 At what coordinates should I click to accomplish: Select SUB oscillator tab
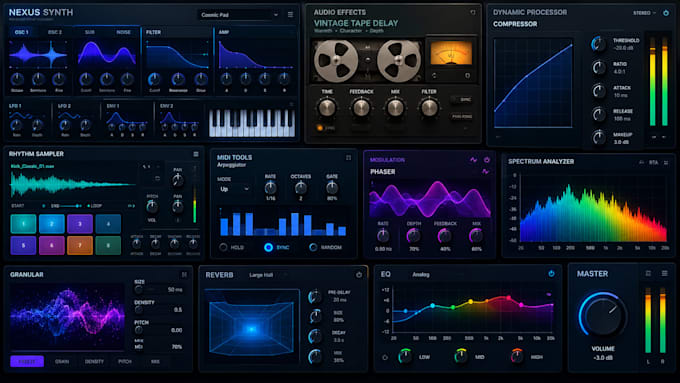click(90, 32)
